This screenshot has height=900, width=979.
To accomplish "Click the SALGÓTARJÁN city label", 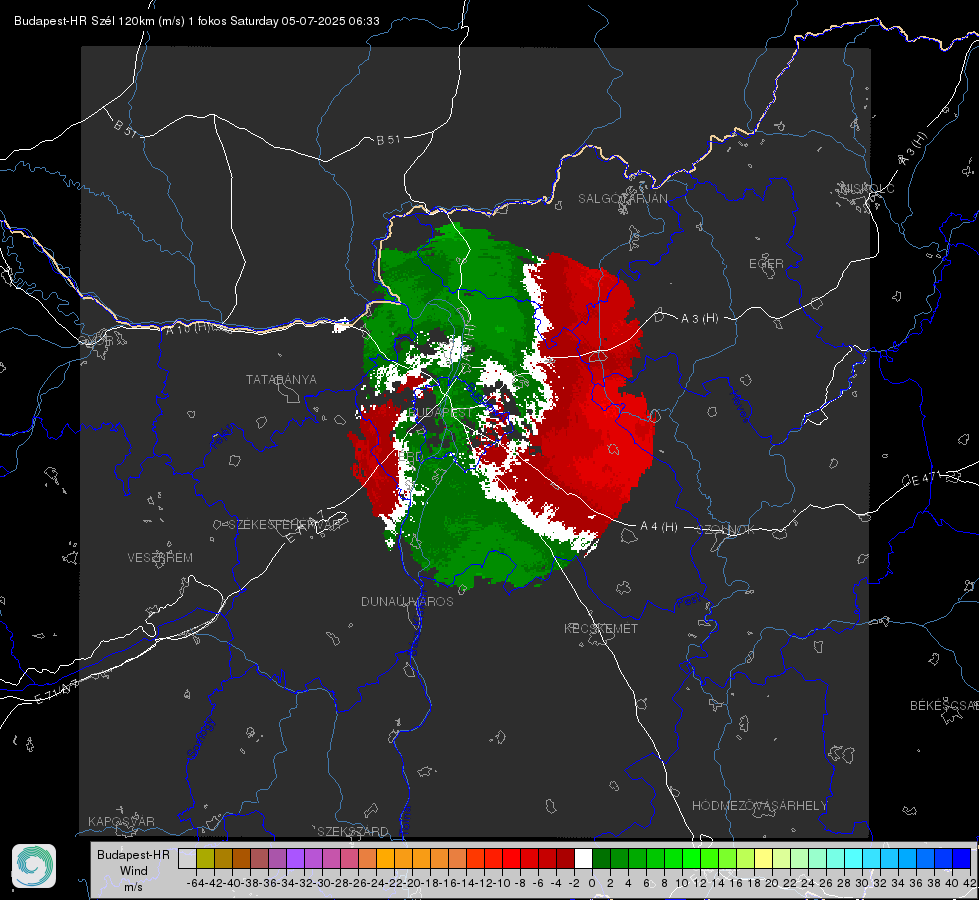I will 622,199.
